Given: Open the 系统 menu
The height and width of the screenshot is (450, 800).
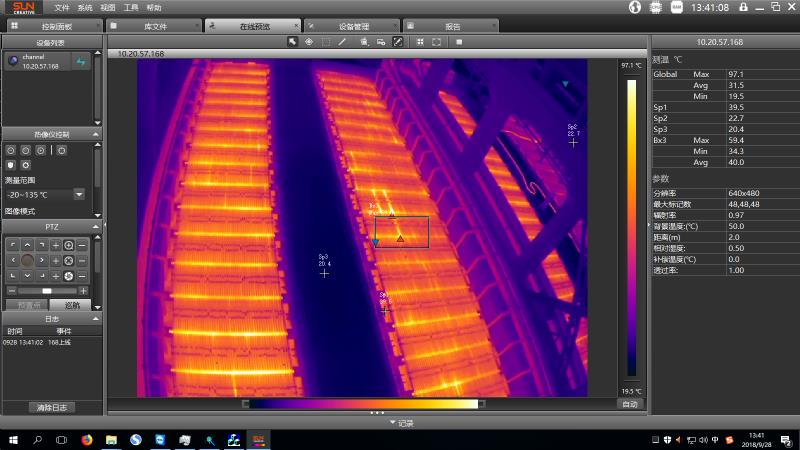Looking at the screenshot, I should click(85, 7).
